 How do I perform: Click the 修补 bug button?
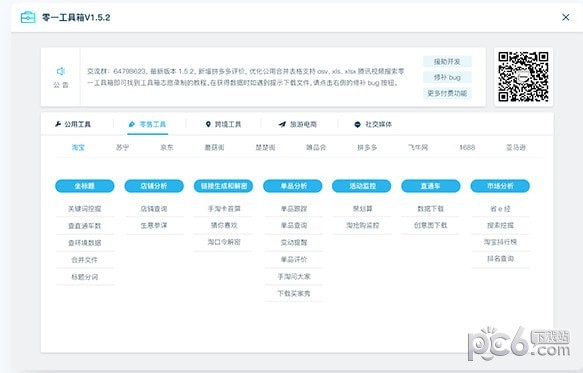[447, 77]
